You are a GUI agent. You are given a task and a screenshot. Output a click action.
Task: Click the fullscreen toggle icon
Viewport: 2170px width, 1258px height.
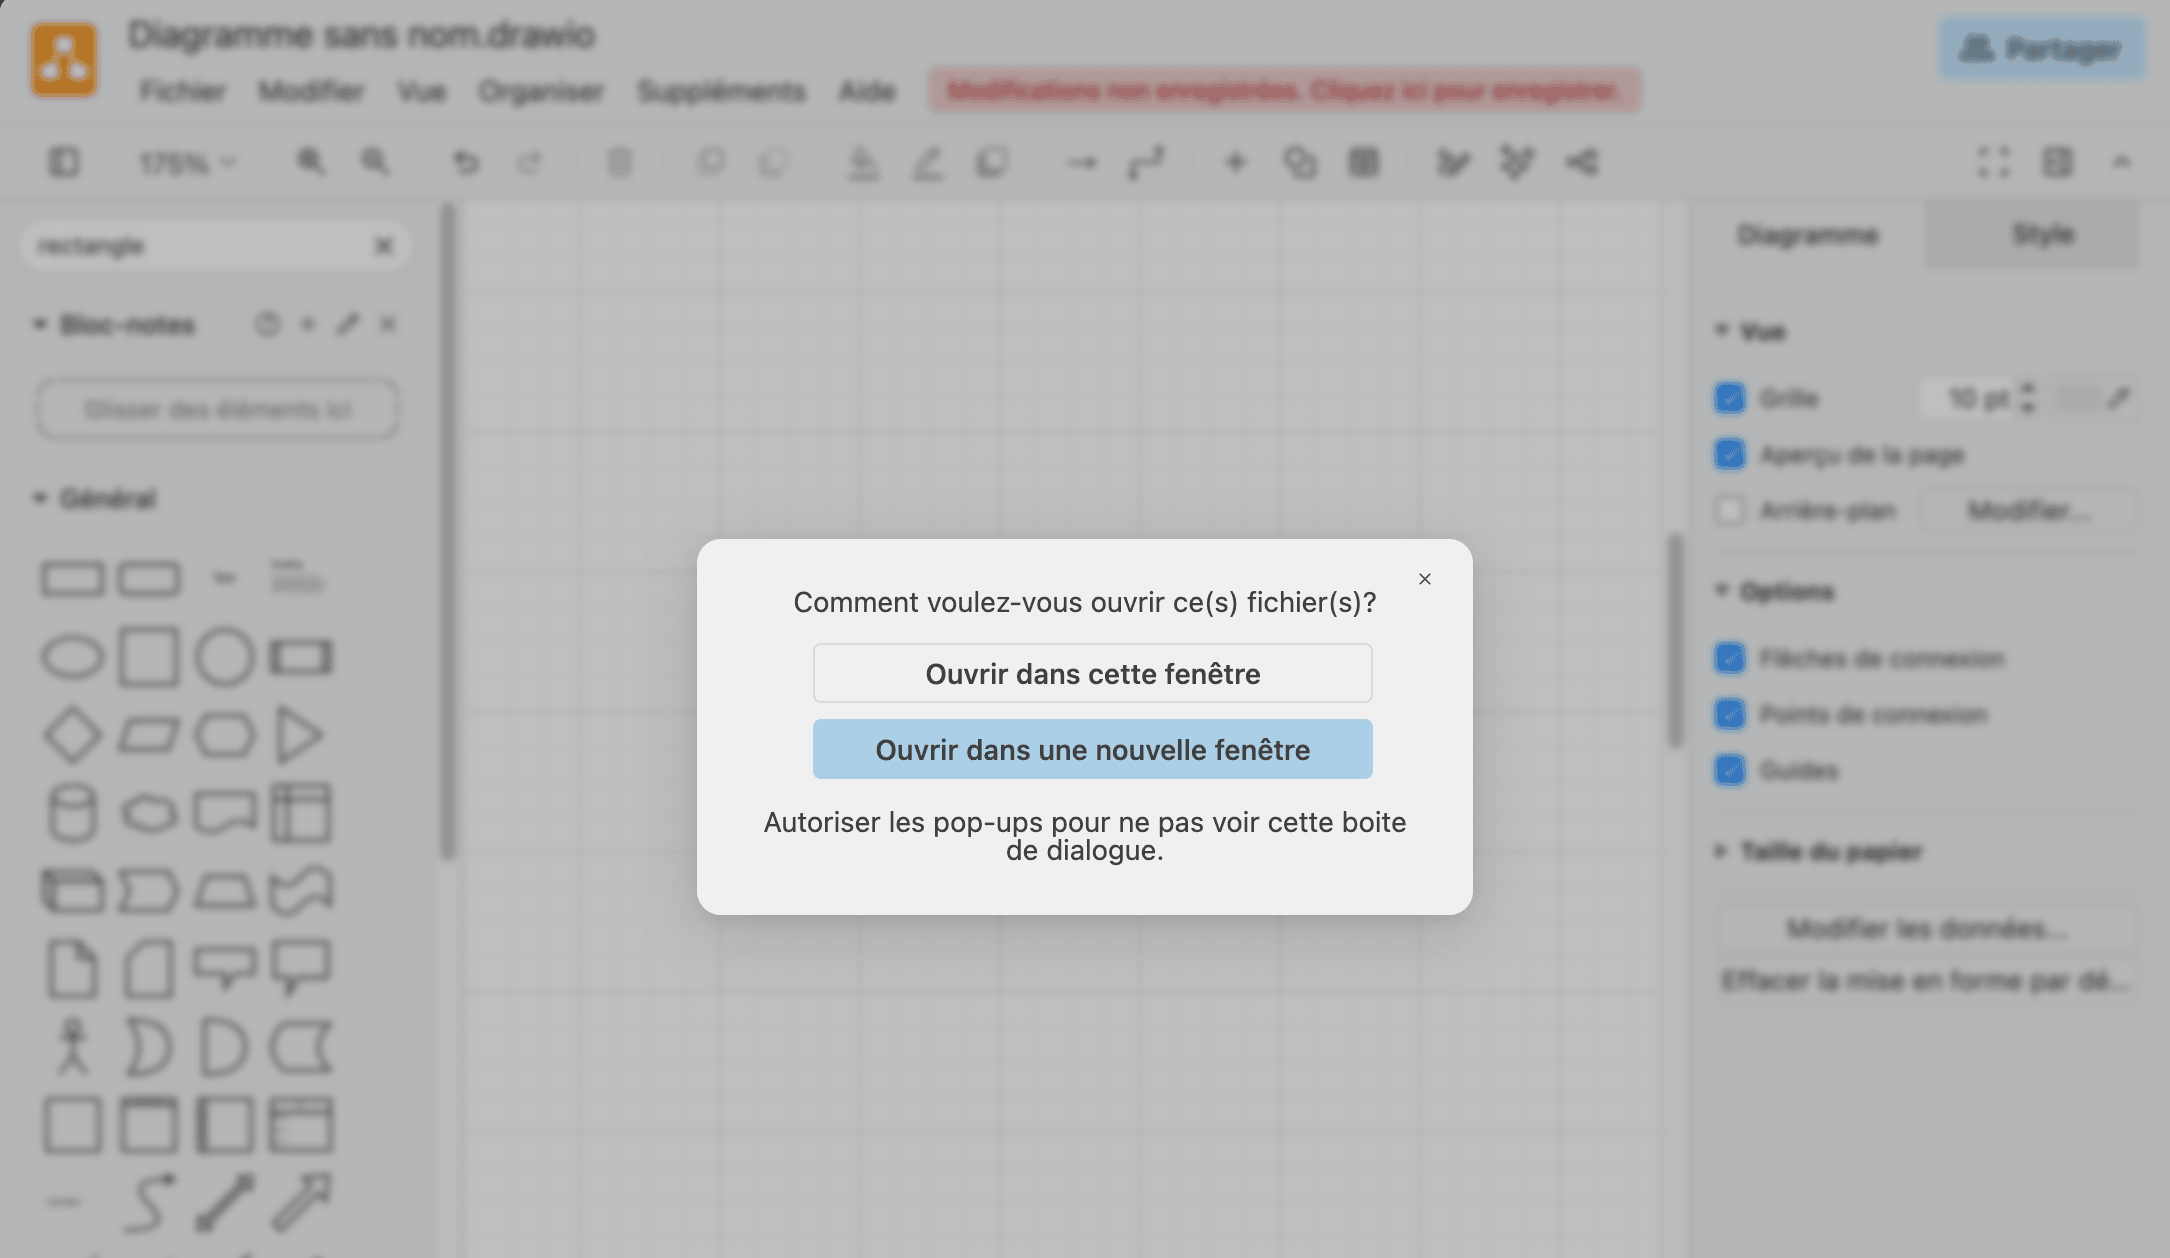click(x=1994, y=162)
